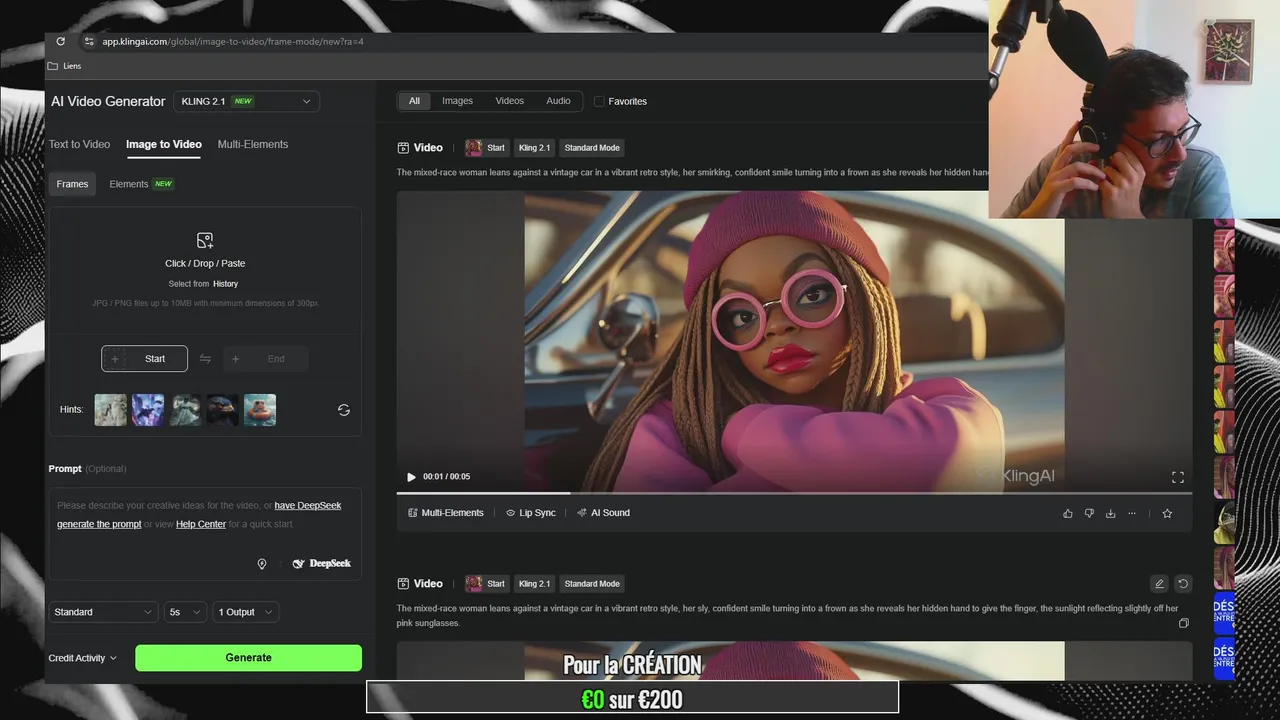Toggle the Favorites checkbox
The width and height of the screenshot is (1280, 720).
point(599,101)
